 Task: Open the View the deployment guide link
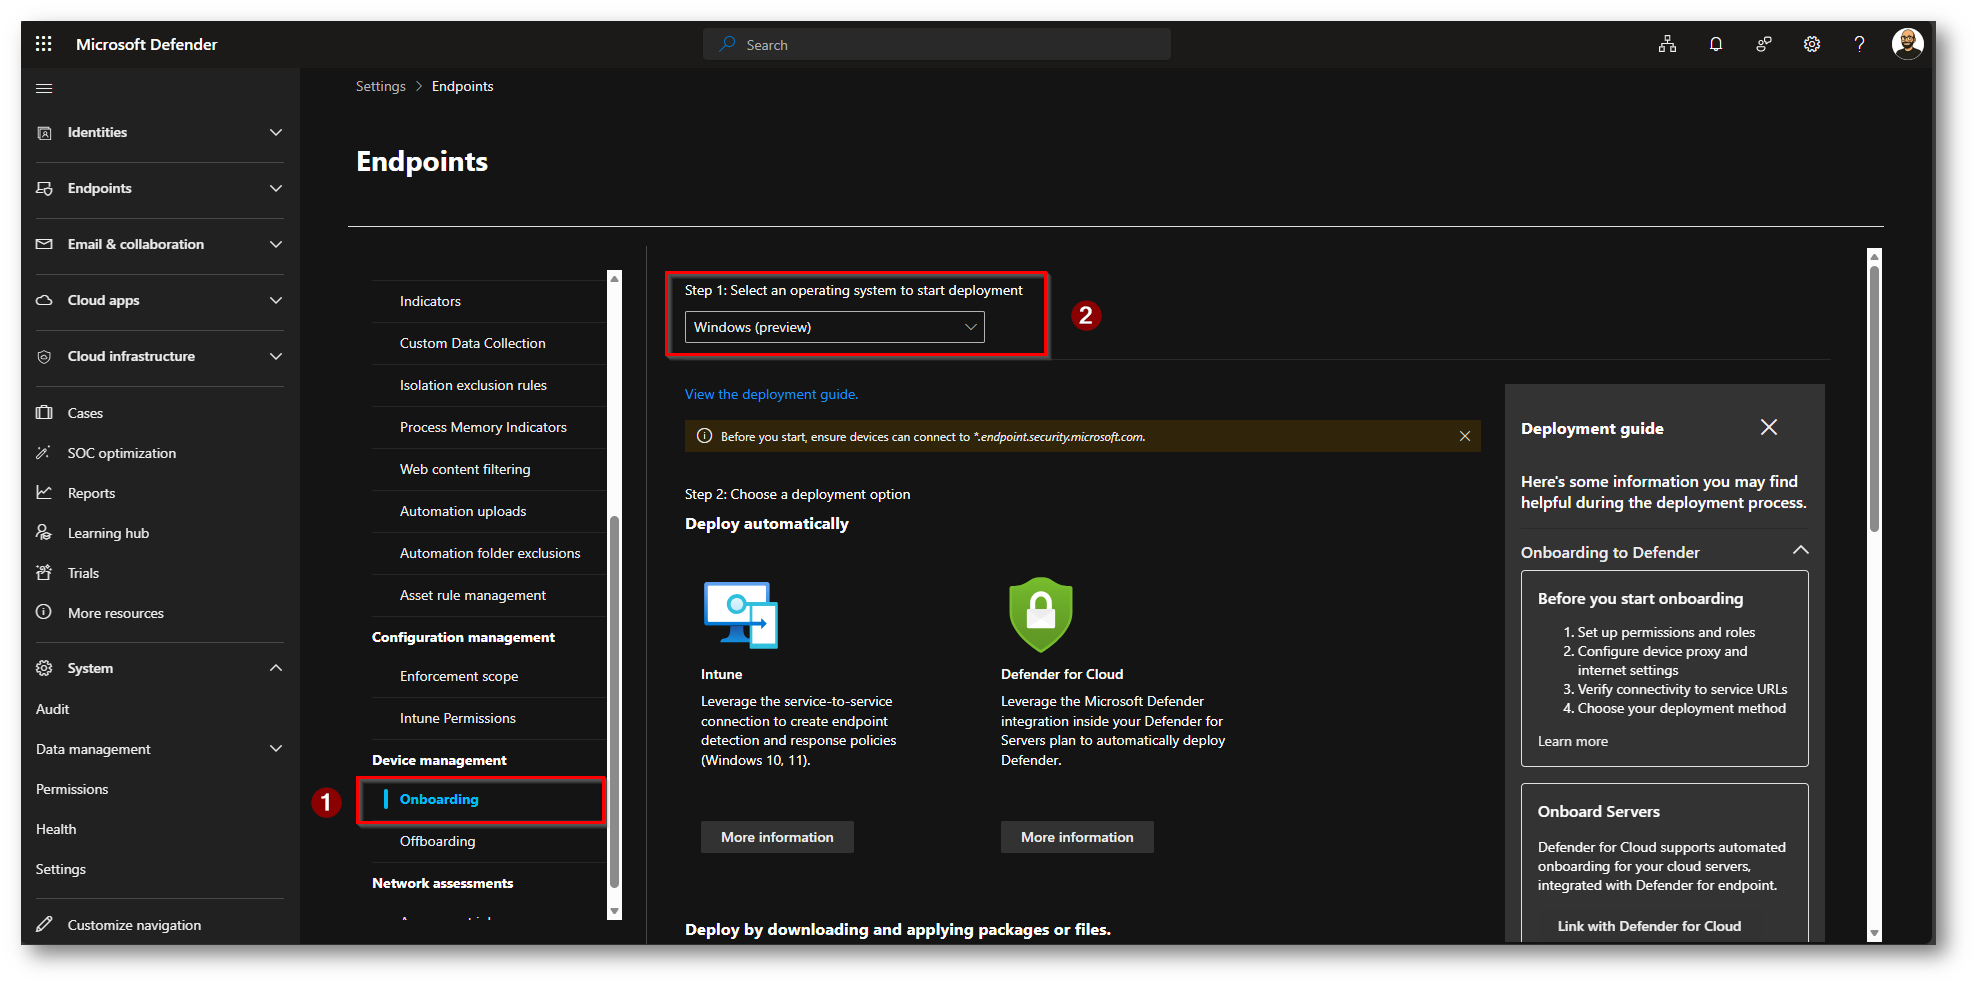click(x=771, y=395)
